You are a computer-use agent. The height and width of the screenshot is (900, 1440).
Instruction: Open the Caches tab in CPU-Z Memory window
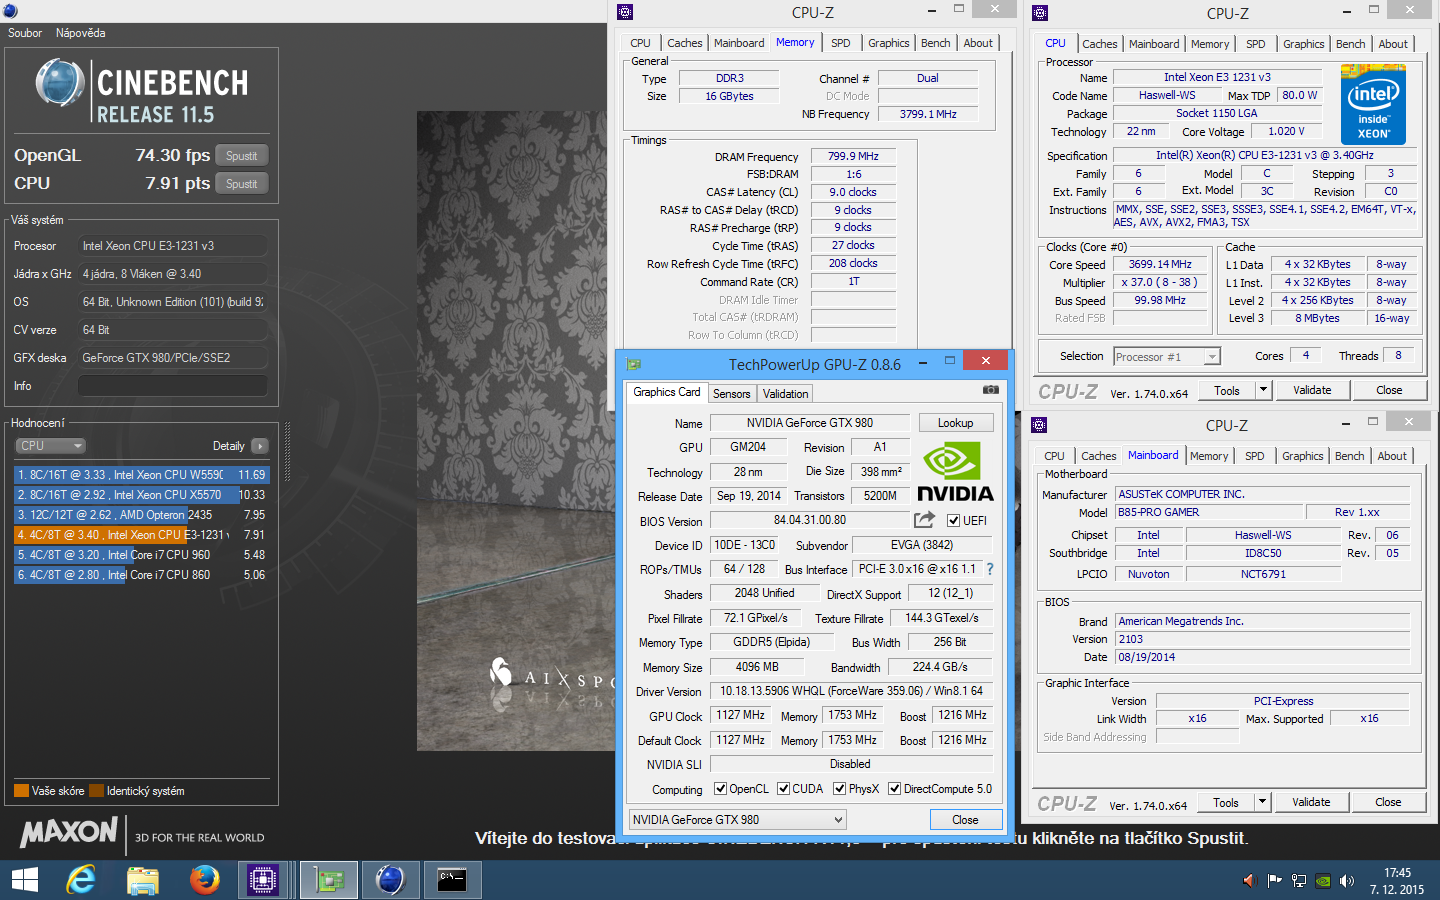pyautogui.click(x=685, y=43)
